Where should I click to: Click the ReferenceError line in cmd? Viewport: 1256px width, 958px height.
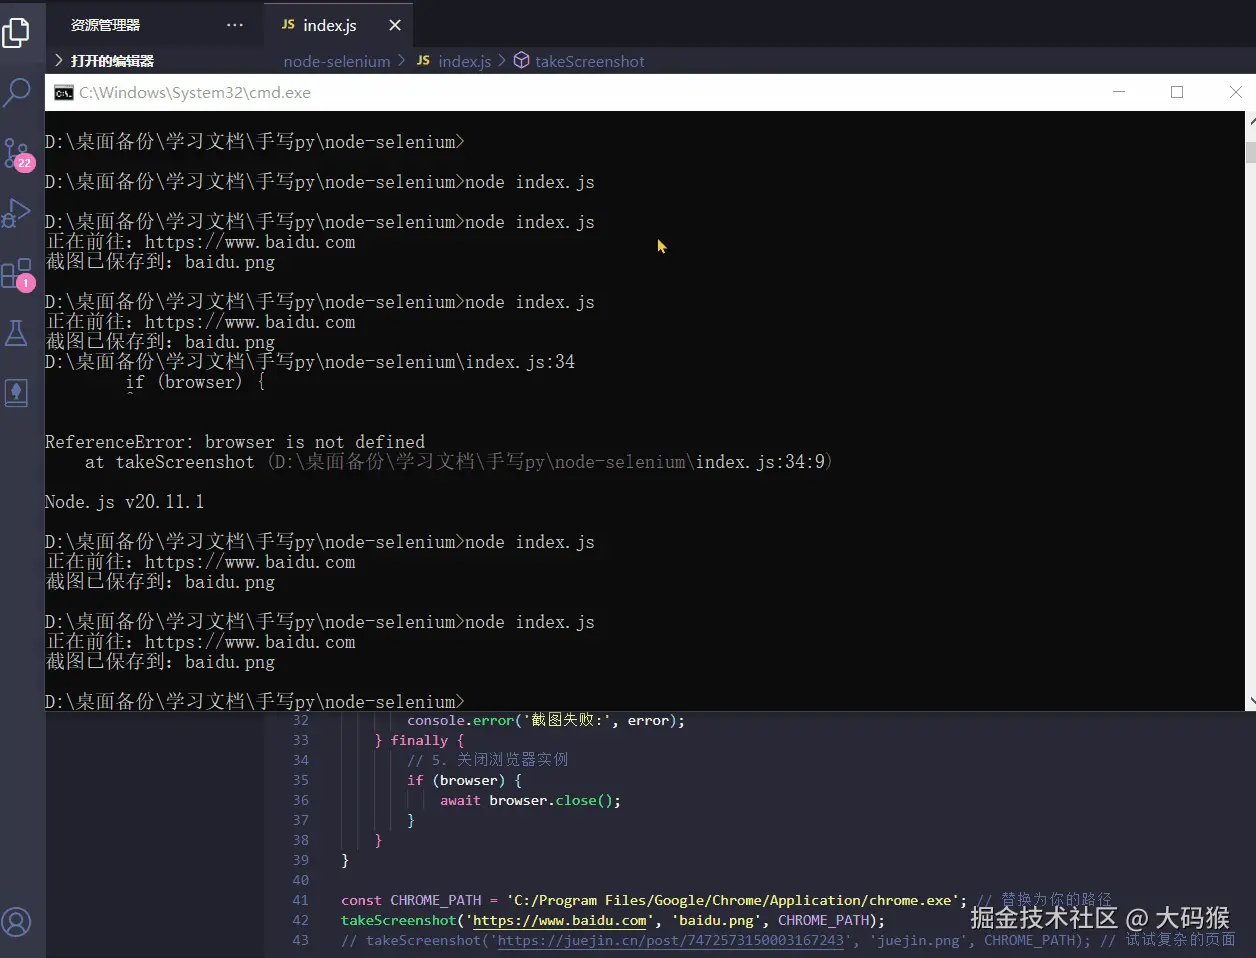(235, 442)
